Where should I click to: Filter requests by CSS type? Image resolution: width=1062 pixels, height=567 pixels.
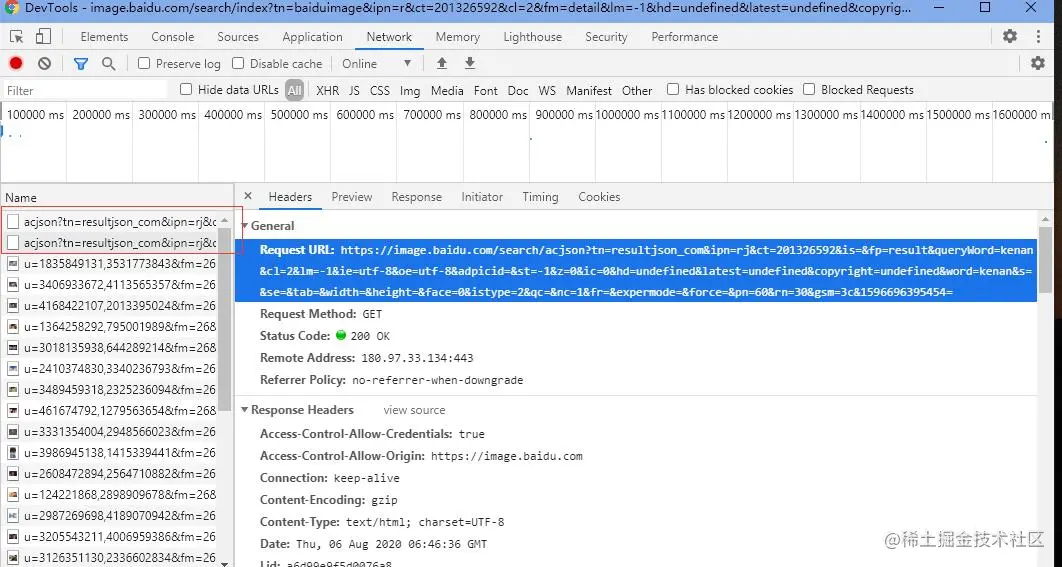(379, 90)
